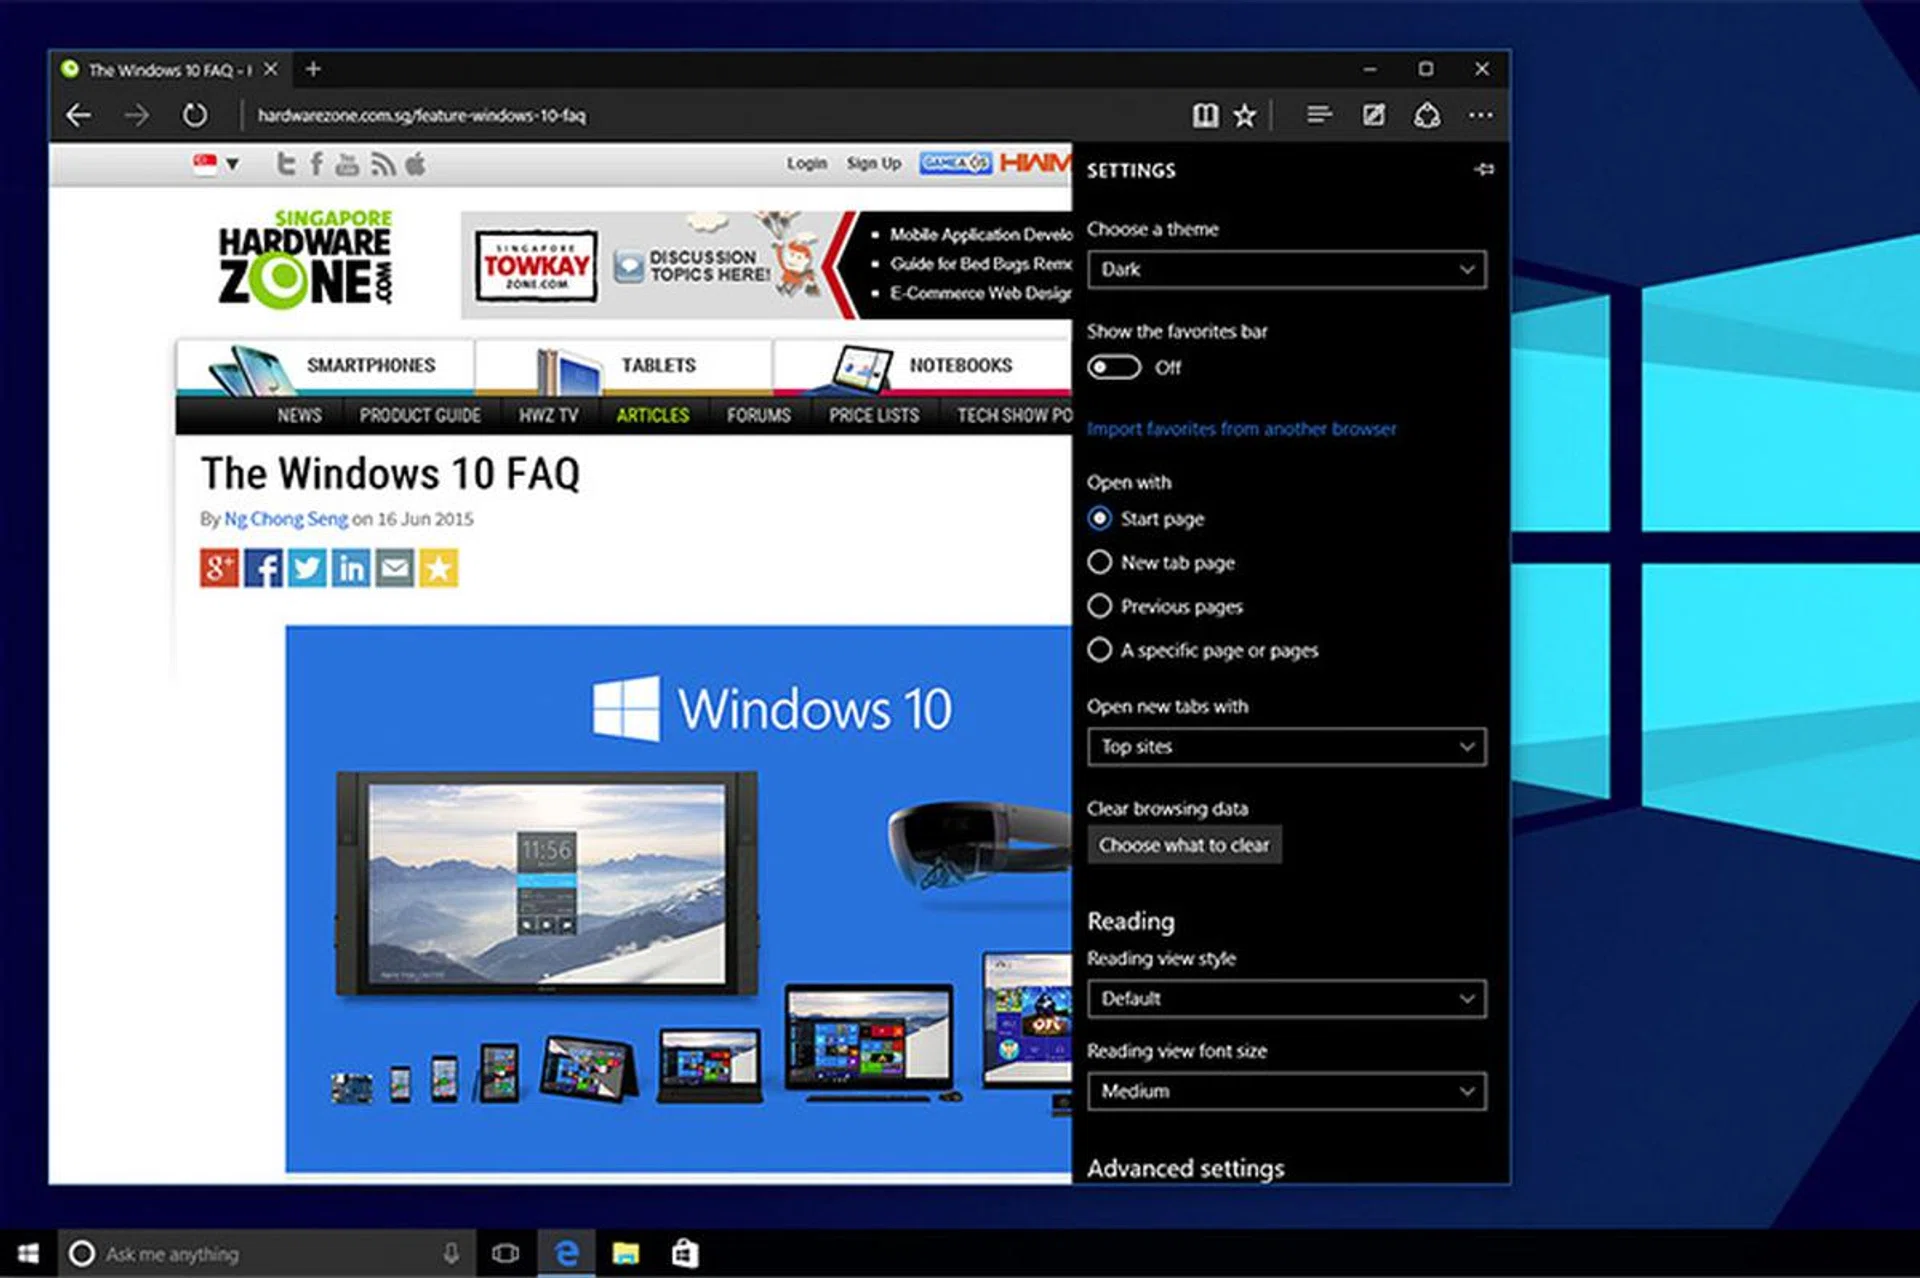Open the Top sites dropdown
This screenshot has height=1278, width=1920.
[x=1286, y=747]
